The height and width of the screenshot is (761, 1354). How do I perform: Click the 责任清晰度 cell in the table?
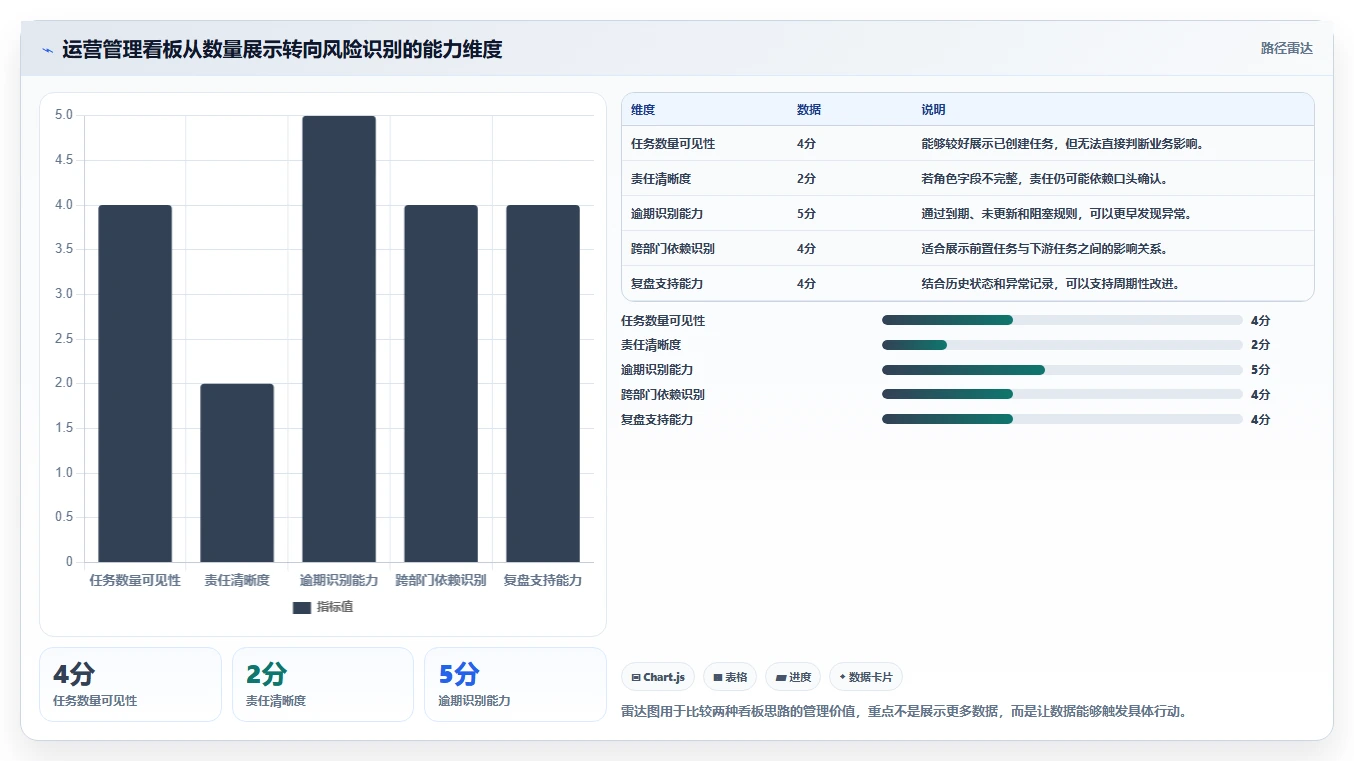(661, 179)
